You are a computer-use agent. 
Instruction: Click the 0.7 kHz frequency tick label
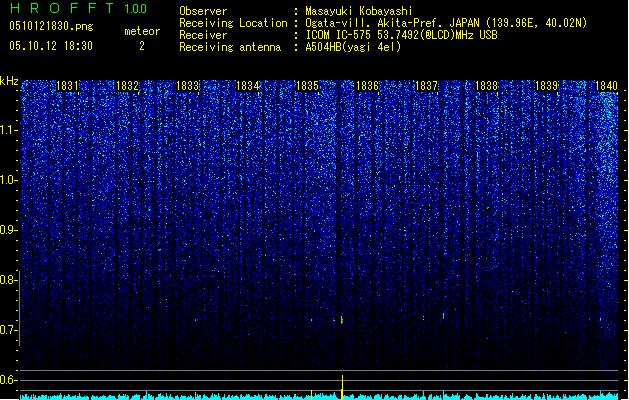coord(9,330)
